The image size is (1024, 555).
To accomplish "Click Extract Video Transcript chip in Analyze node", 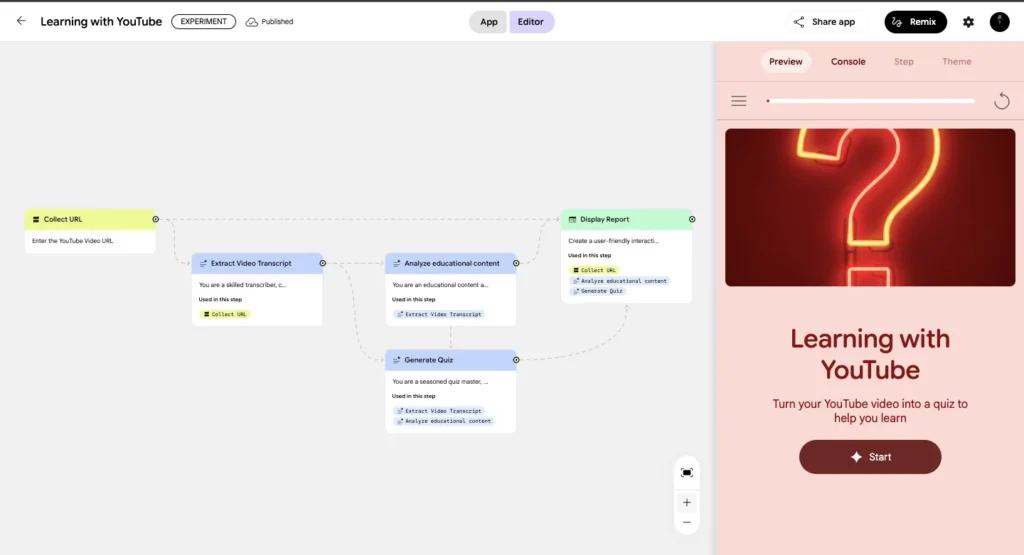I will [439, 314].
